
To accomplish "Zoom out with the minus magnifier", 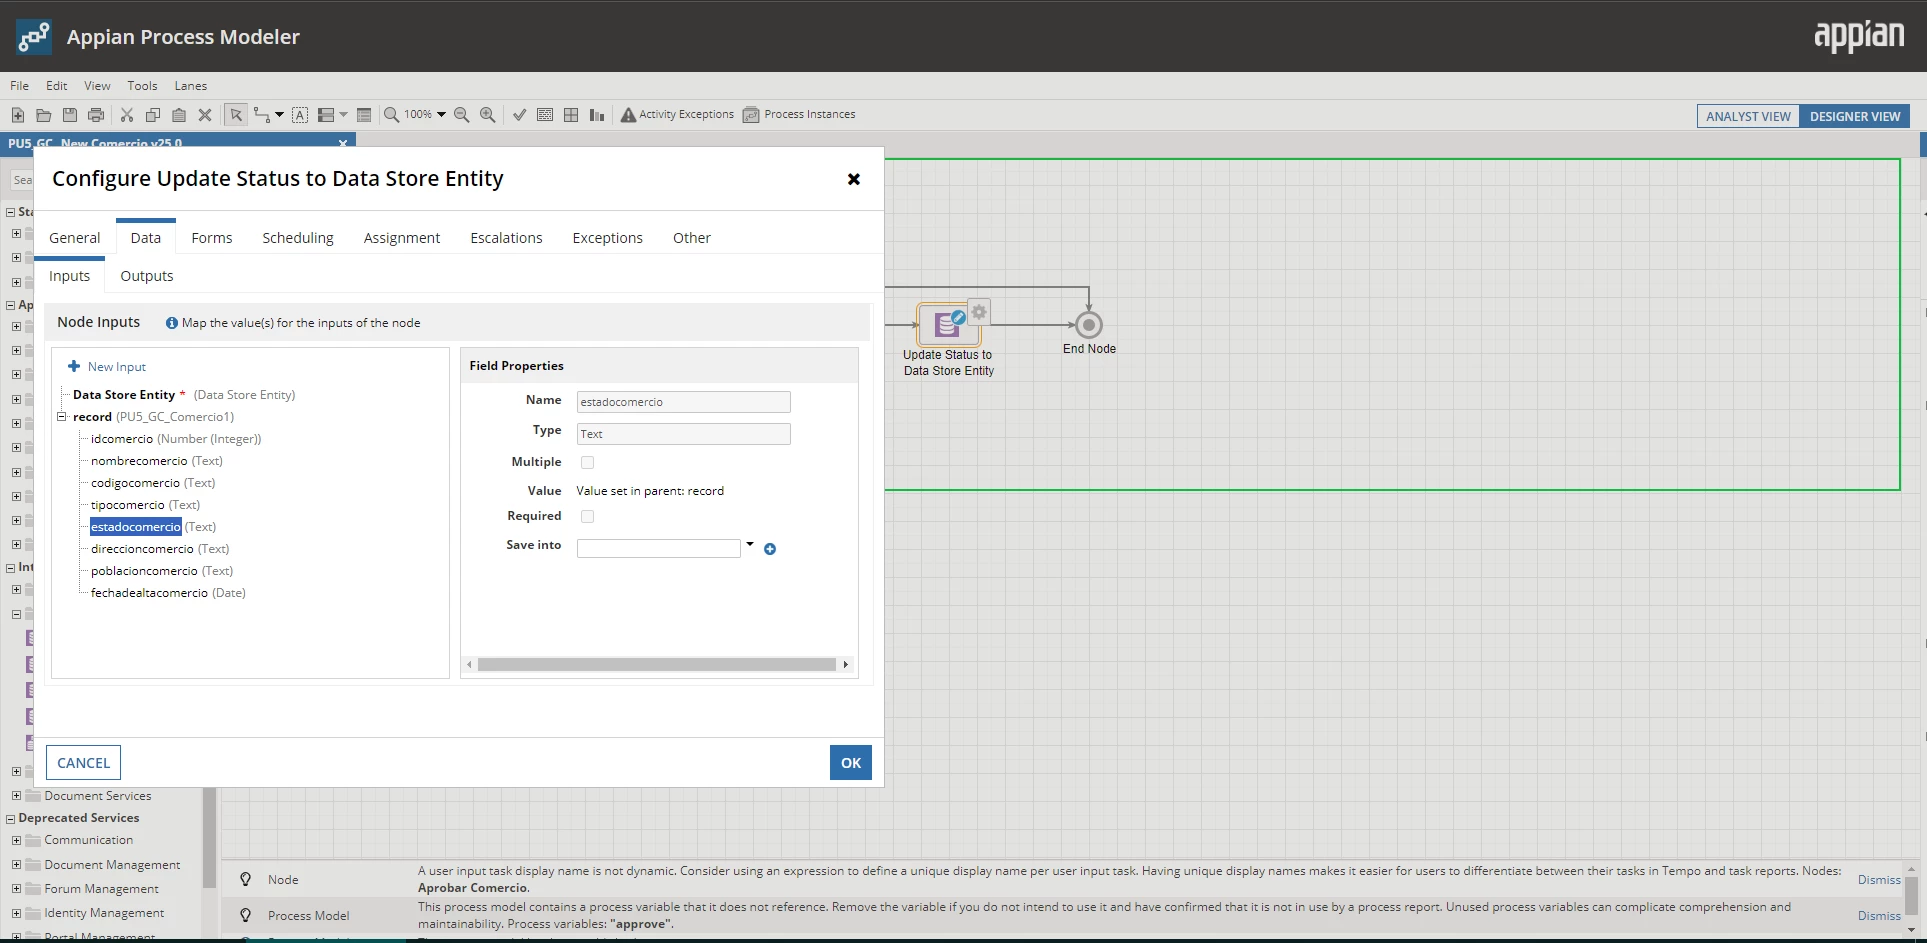I will coord(462,115).
